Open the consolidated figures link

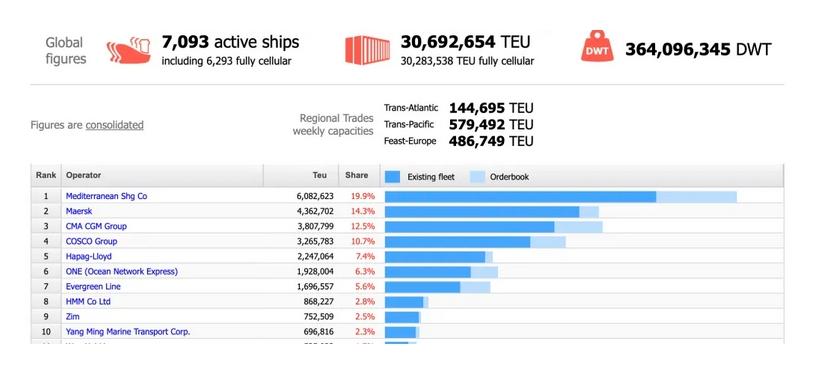tap(115, 125)
